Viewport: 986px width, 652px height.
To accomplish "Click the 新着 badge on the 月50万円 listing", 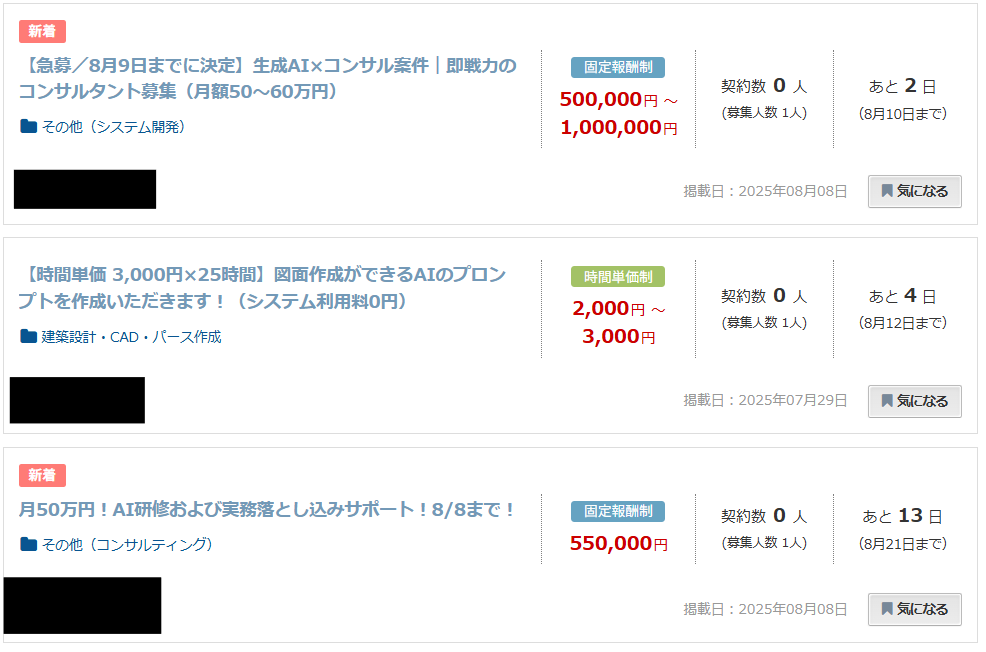I will pyautogui.click(x=42, y=476).
